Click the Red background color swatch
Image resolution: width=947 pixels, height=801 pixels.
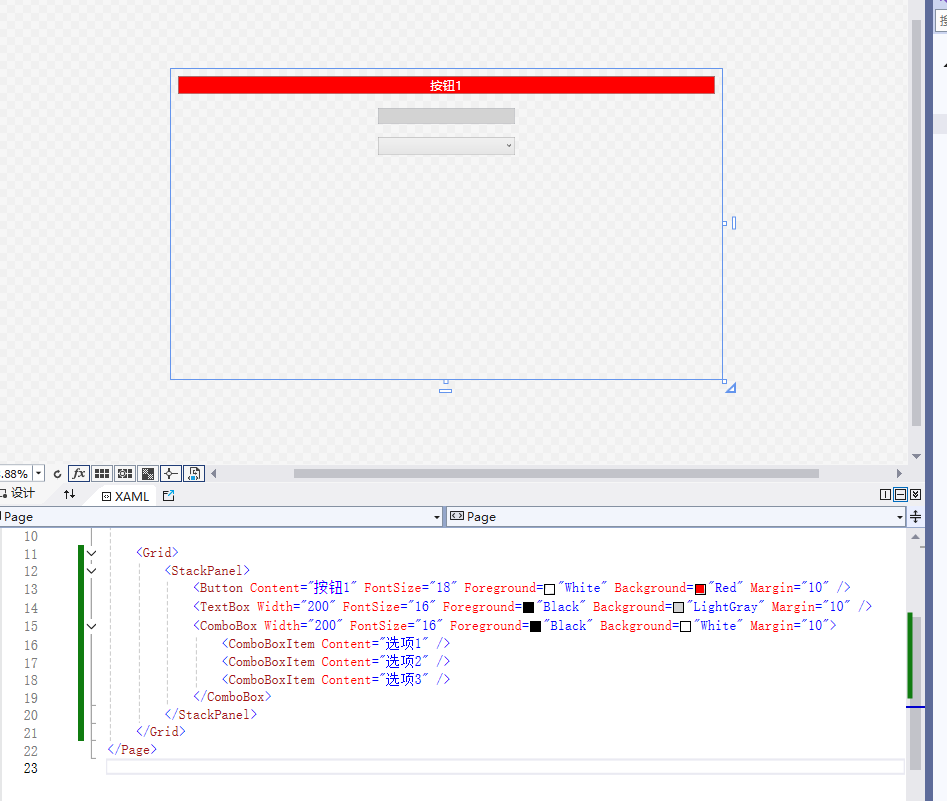pyautogui.click(x=700, y=589)
